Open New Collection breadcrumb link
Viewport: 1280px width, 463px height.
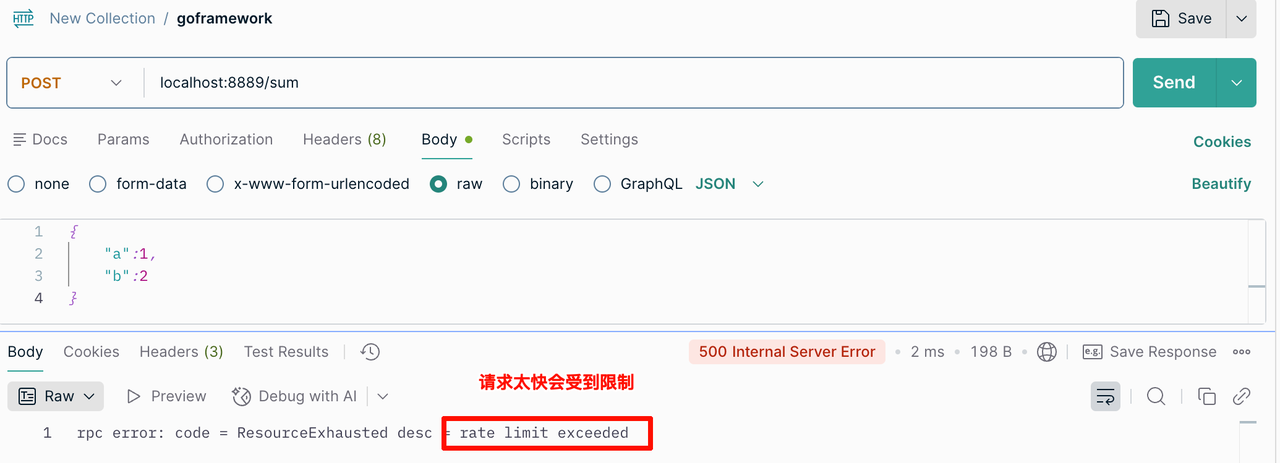(x=102, y=18)
